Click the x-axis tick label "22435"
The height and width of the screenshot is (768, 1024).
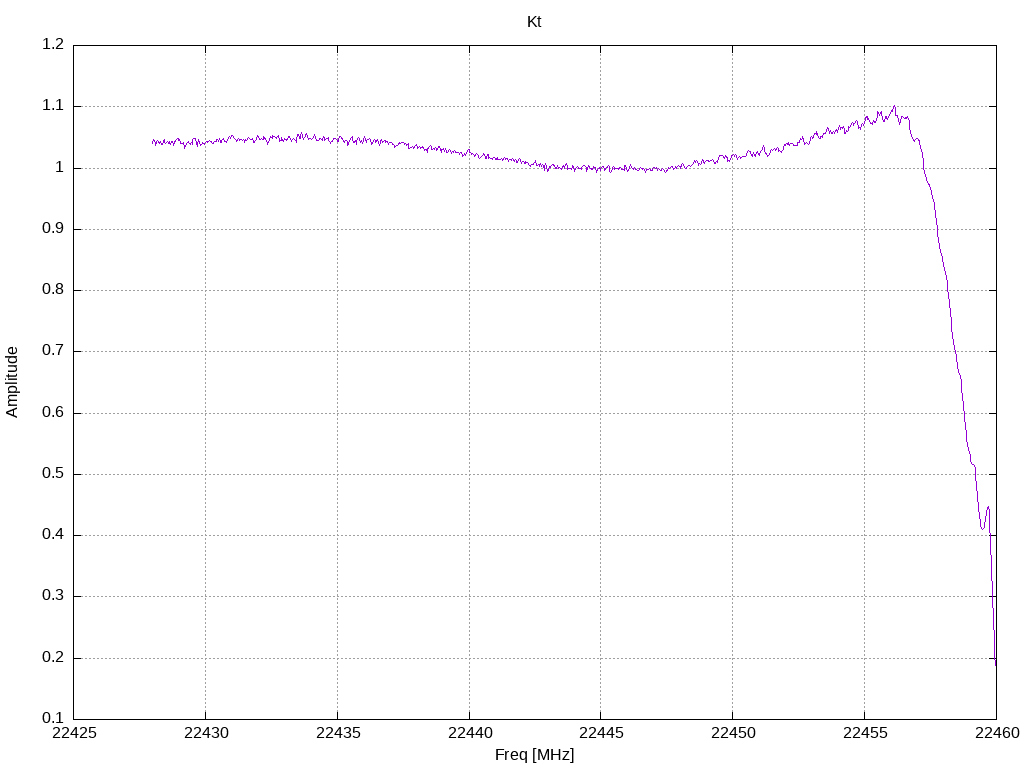(338, 733)
